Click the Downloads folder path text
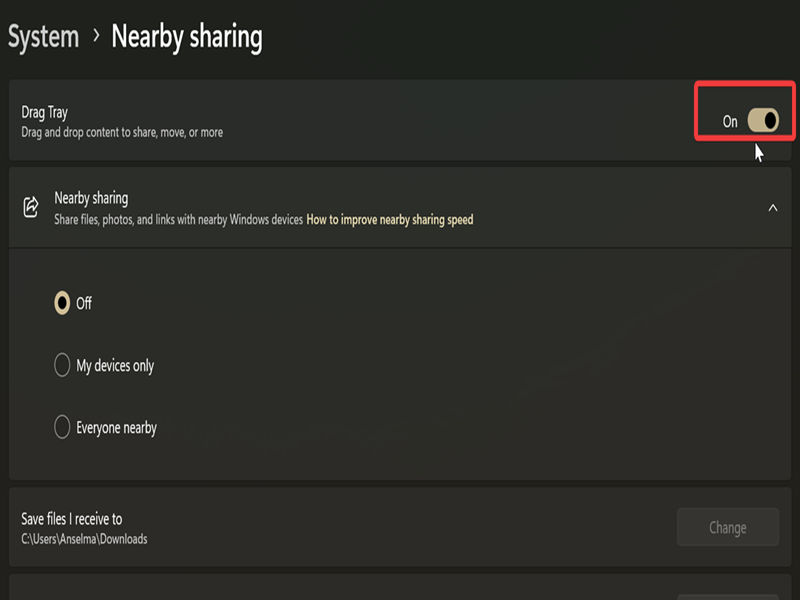This screenshot has height=600, width=800. [x=84, y=539]
